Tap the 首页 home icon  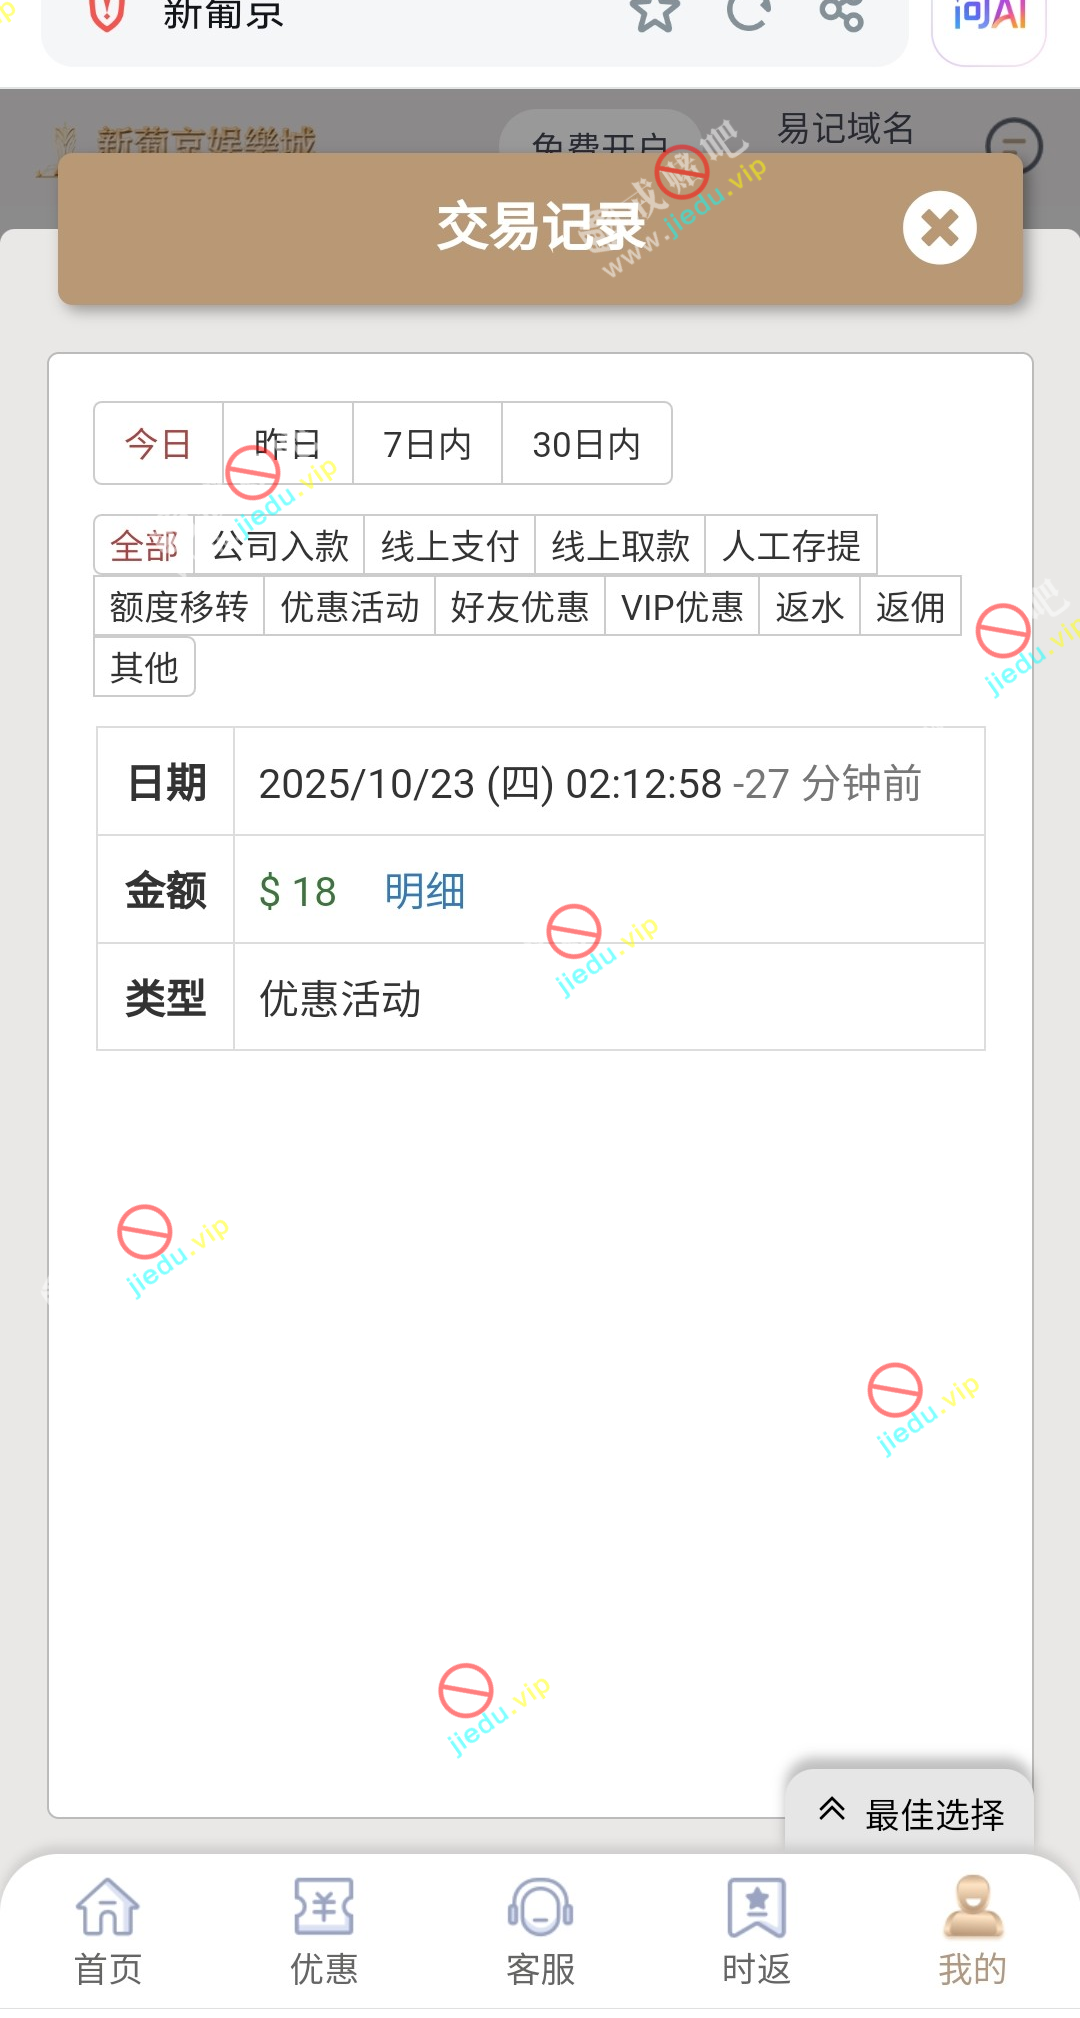click(x=108, y=1908)
